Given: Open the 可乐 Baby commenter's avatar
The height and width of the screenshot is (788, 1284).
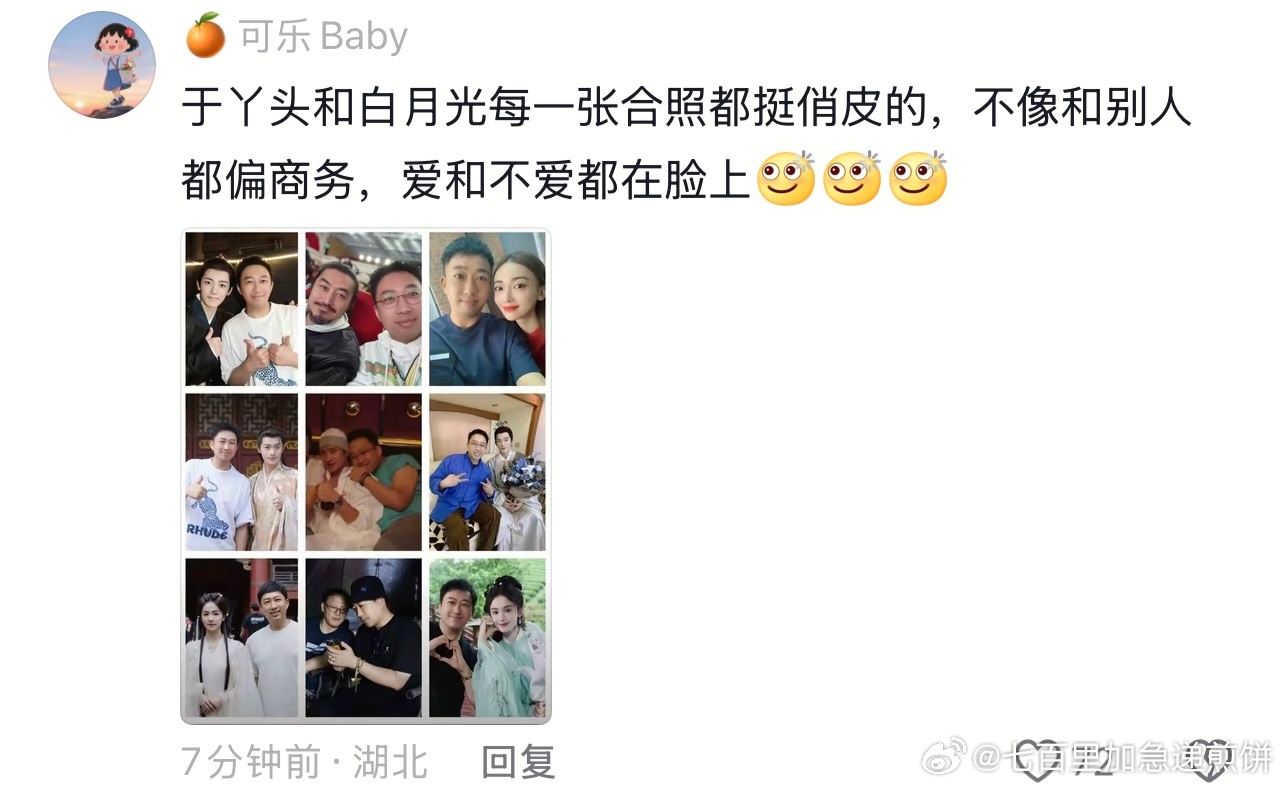Looking at the screenshot, I should [102, 64].
